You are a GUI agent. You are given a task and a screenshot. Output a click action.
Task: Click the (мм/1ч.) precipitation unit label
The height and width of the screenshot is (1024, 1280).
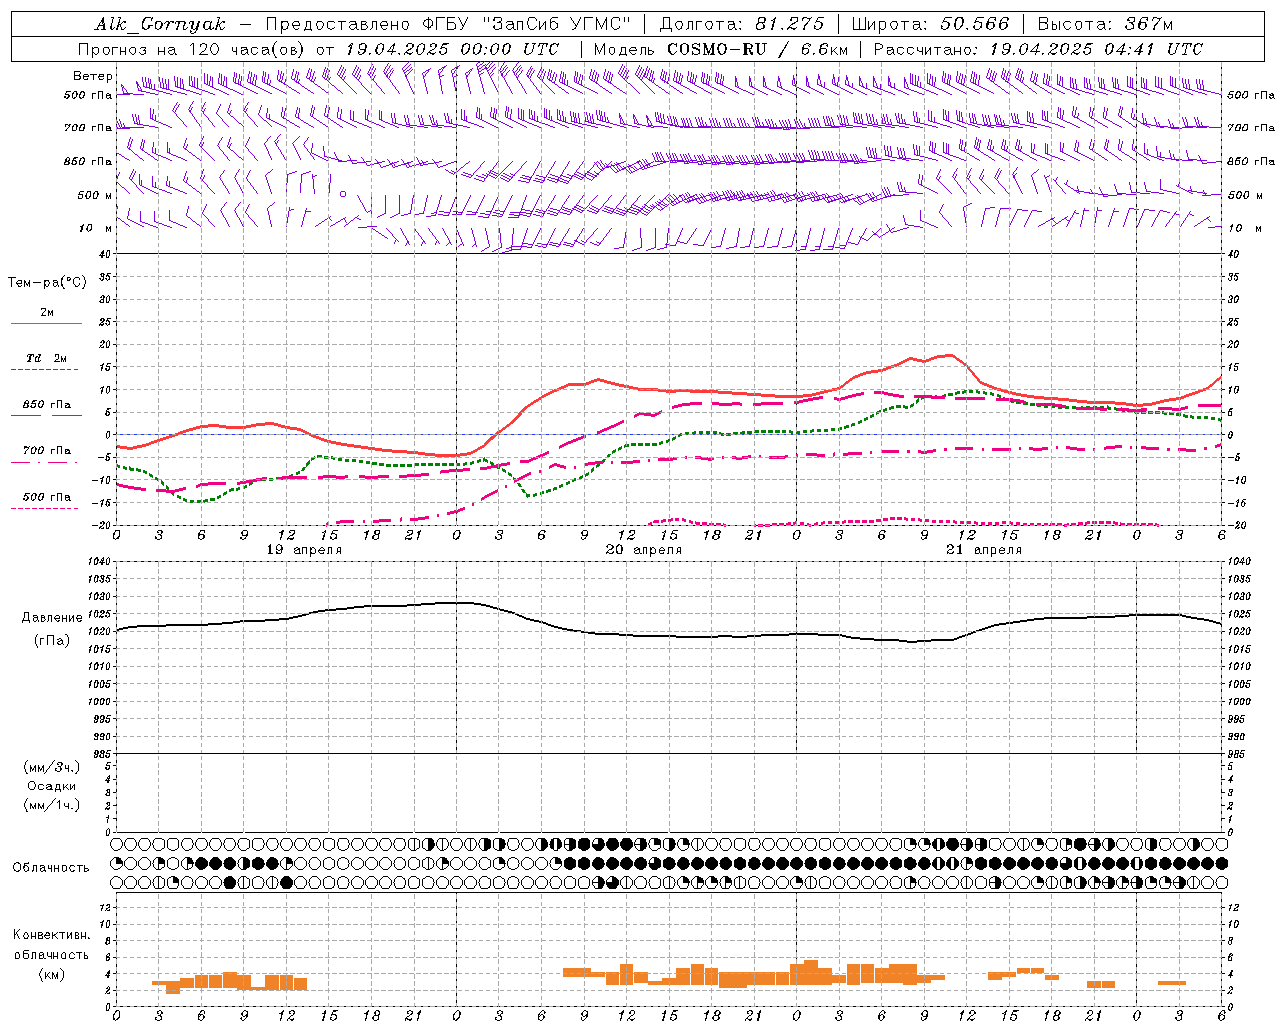pos(52,805)
